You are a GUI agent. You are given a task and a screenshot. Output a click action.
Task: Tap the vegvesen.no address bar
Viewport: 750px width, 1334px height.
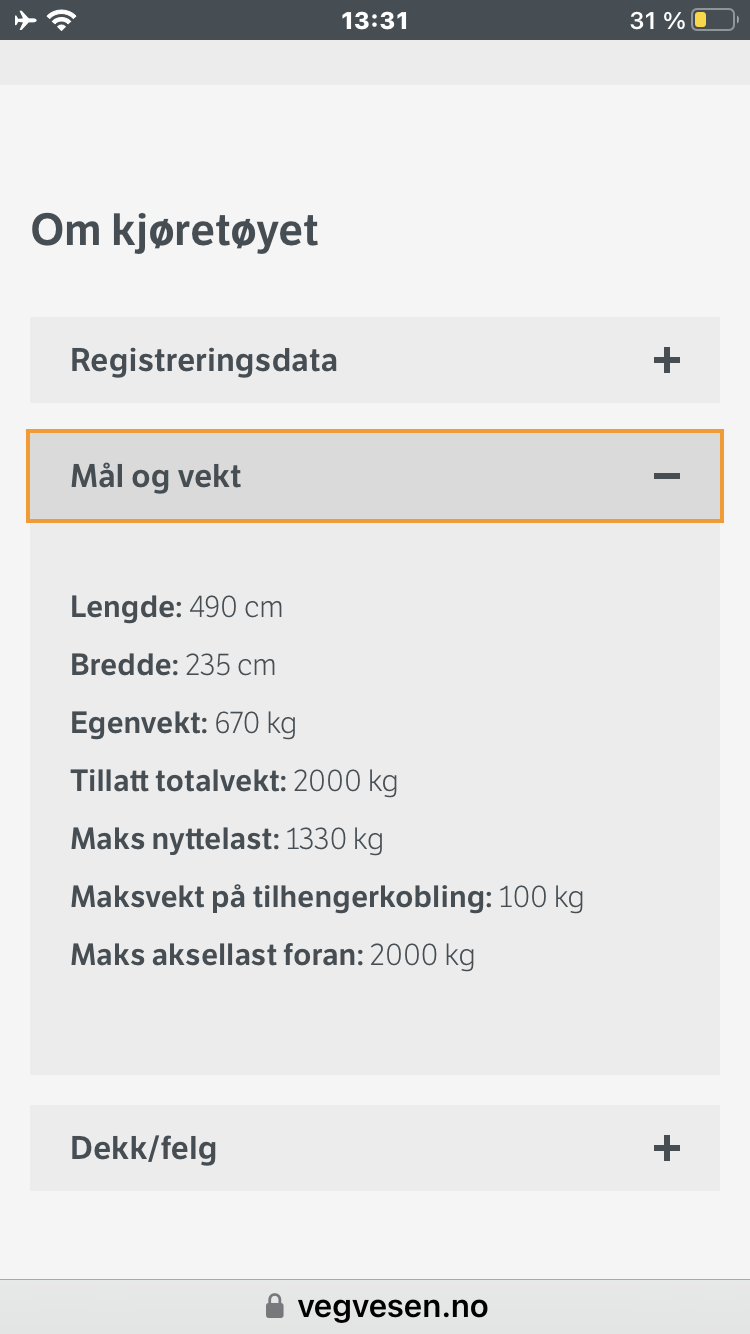(392, 1306)
